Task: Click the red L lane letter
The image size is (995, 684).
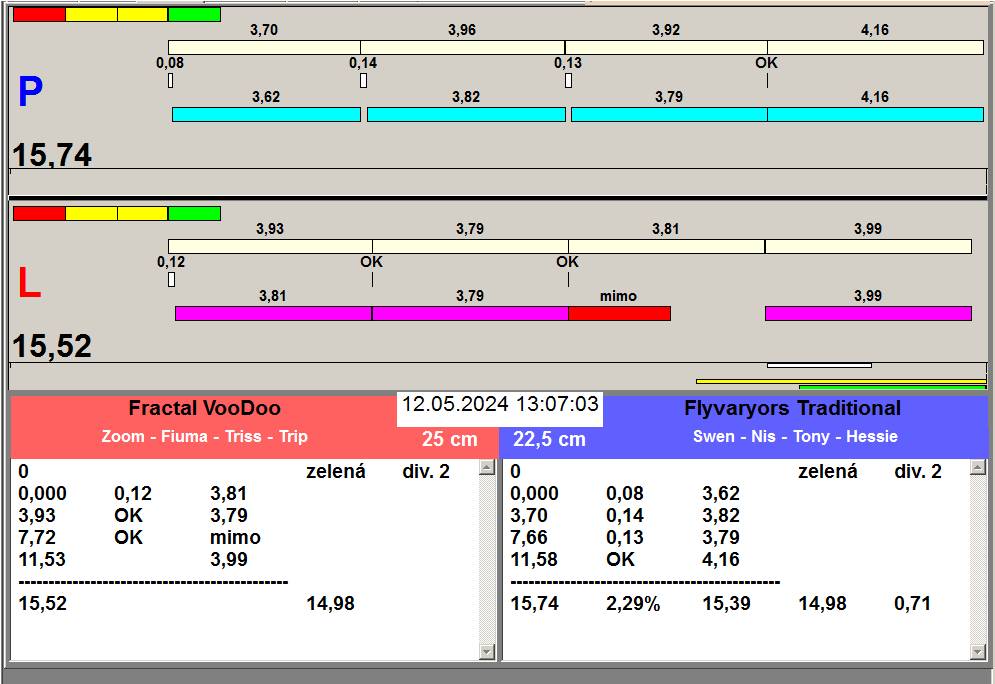Action: click(30, 285)
